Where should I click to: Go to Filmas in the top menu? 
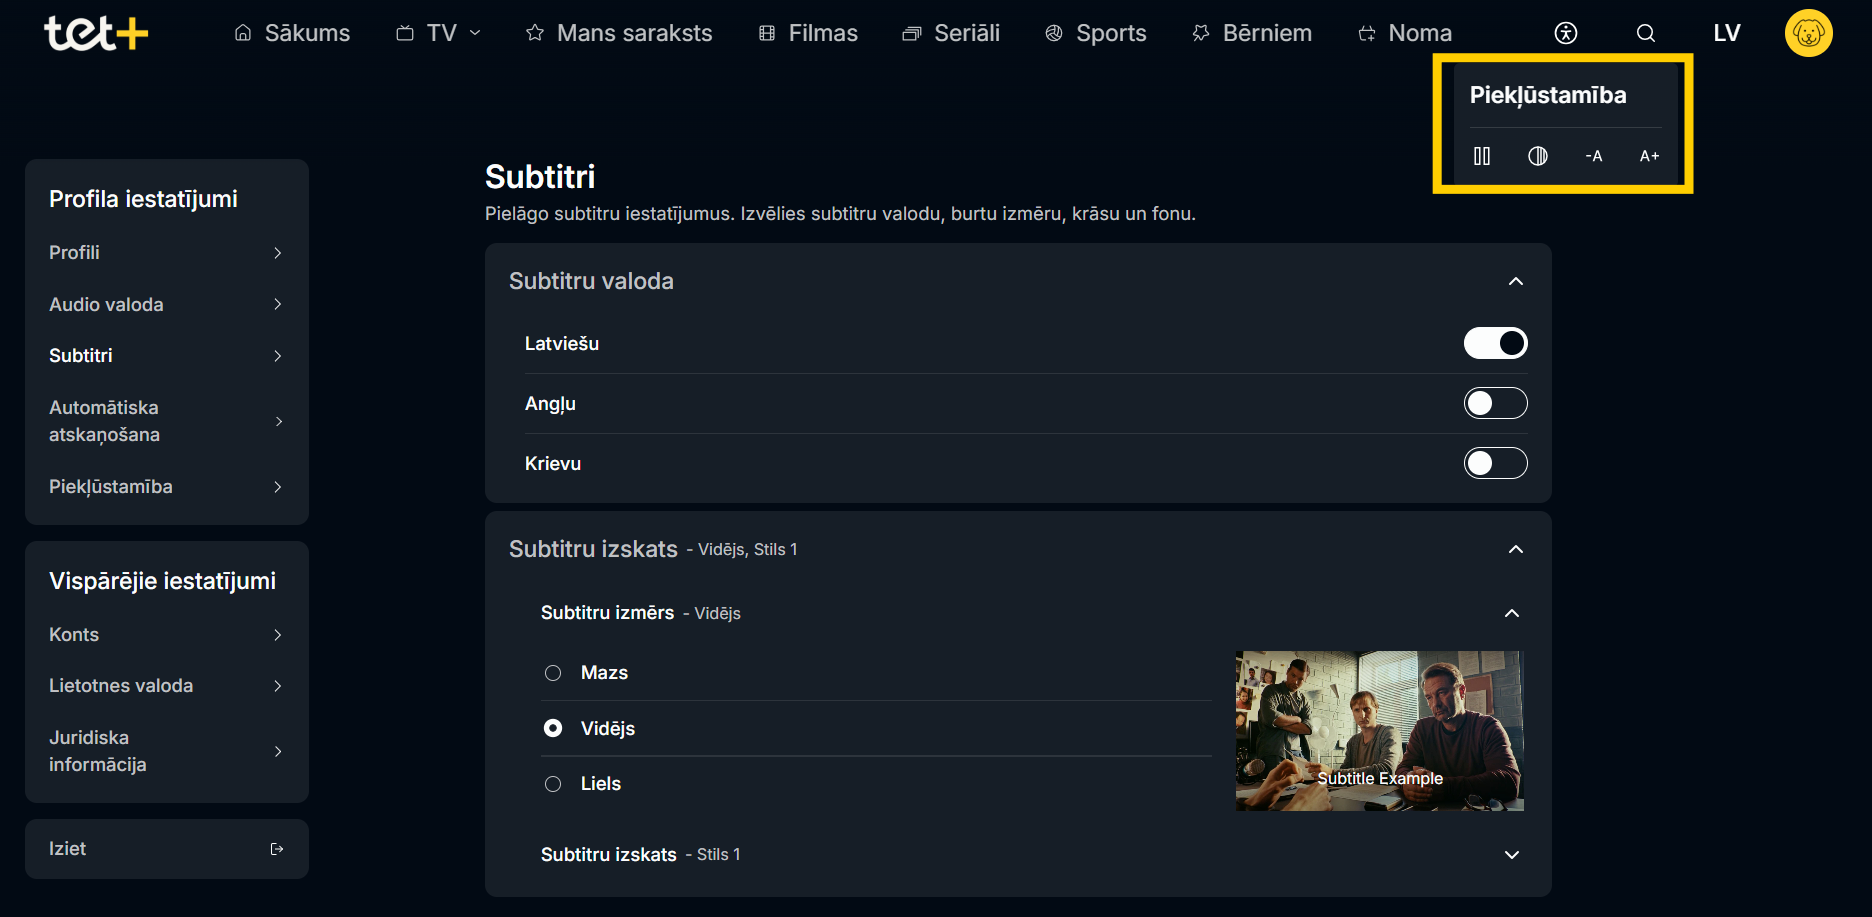point(808,33)
